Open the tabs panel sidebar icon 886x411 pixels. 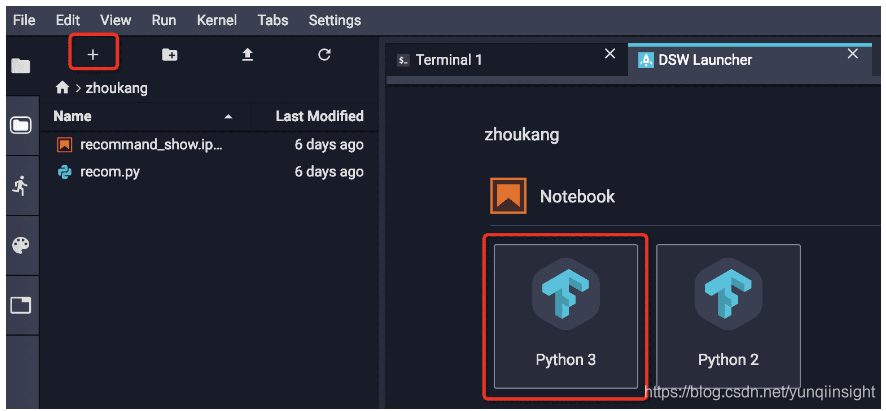(x=21, y=305)
